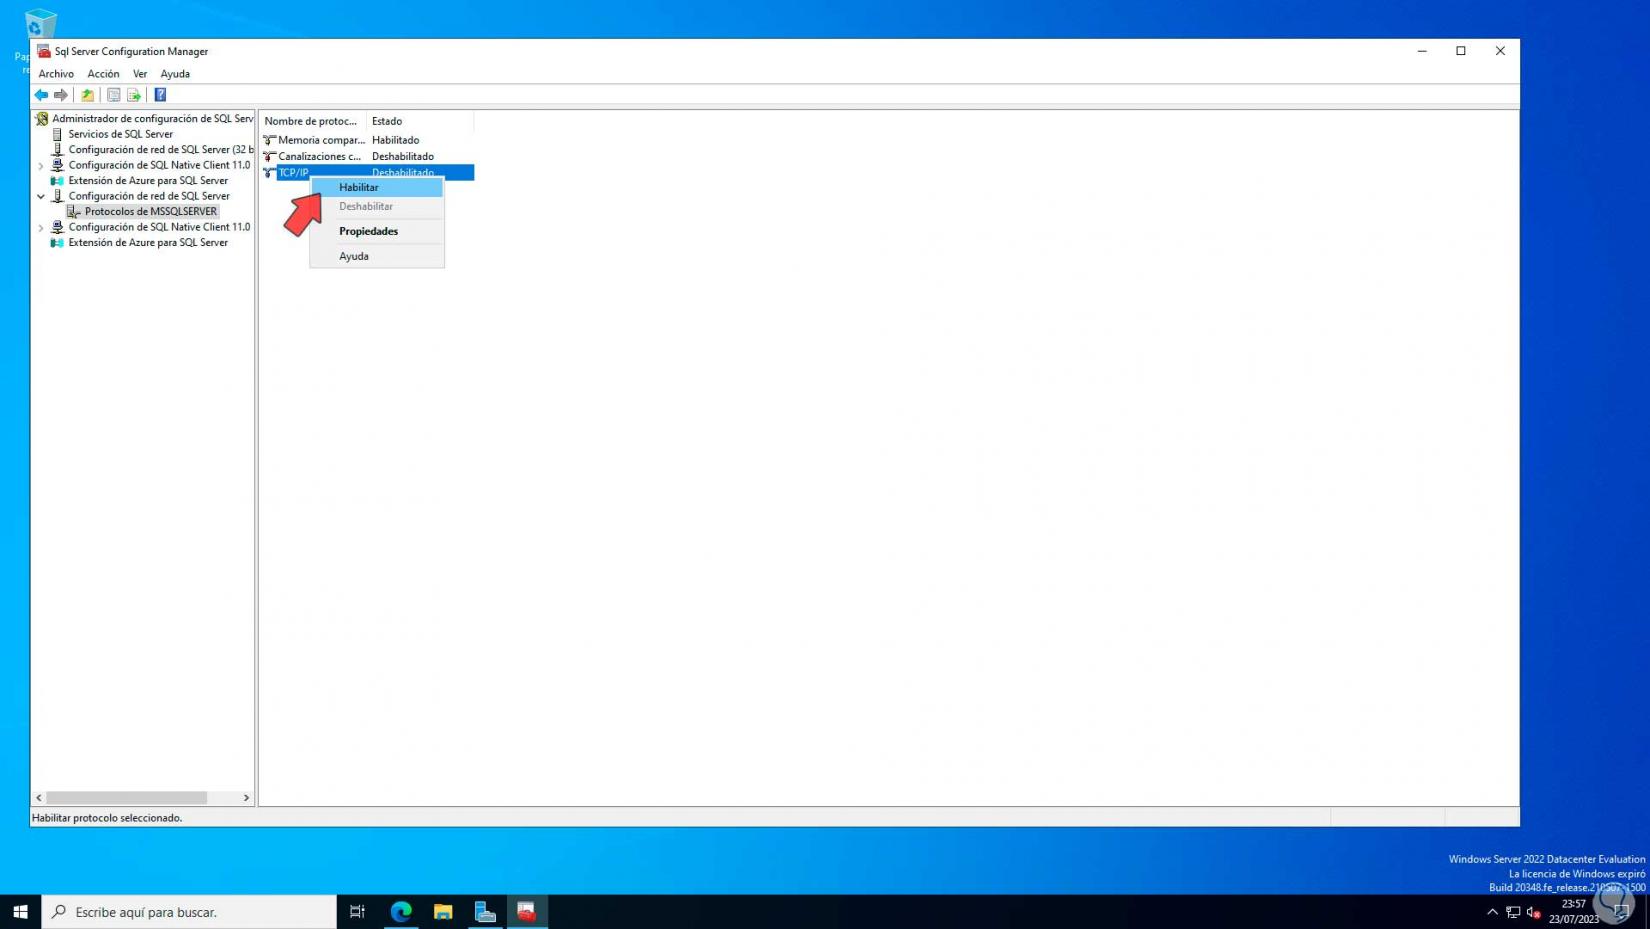Expand the SQL Native Client 11.0 node below Protocolos
Image resolution: width=1650 pixels, height=929 pixels.
click(41, 228)
